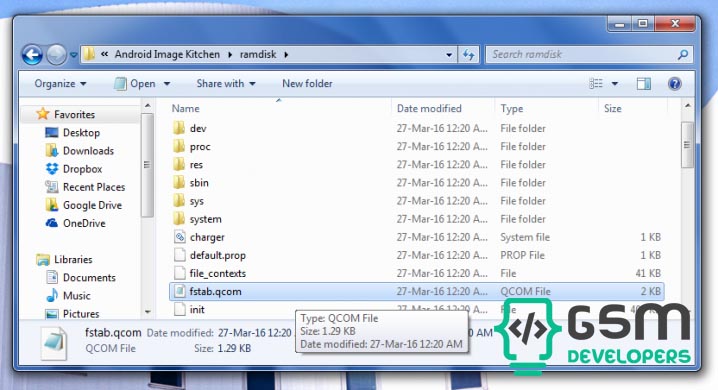The image size is (718, 390).
Task: Open the Pictures library
Action: pyautogui.click(x=81, y=314)
